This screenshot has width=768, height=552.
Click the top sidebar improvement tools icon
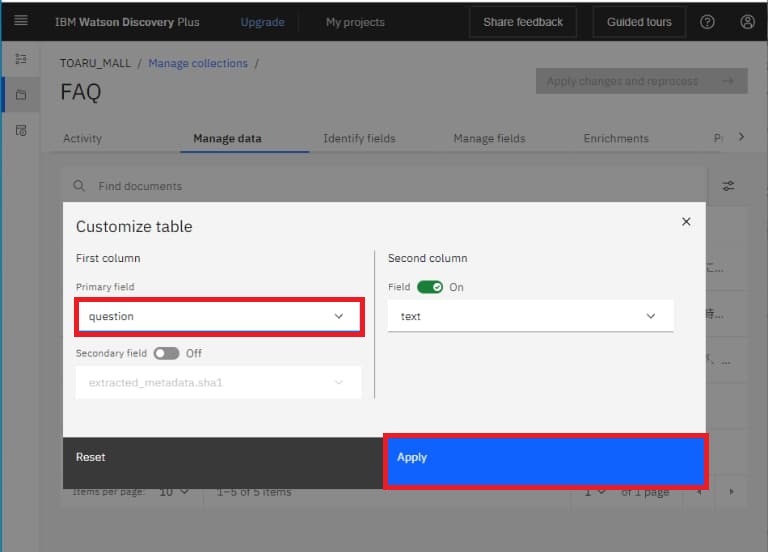[21, 60]
